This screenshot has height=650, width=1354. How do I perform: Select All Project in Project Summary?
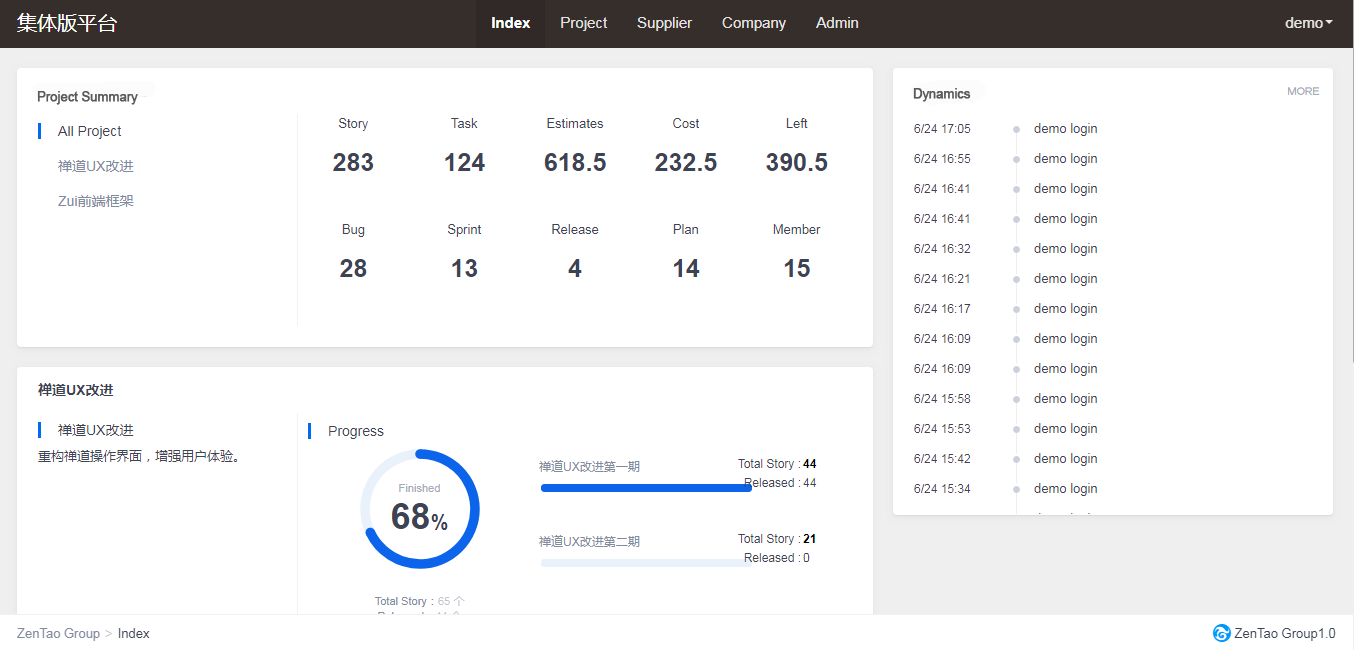tap(90, 131)
